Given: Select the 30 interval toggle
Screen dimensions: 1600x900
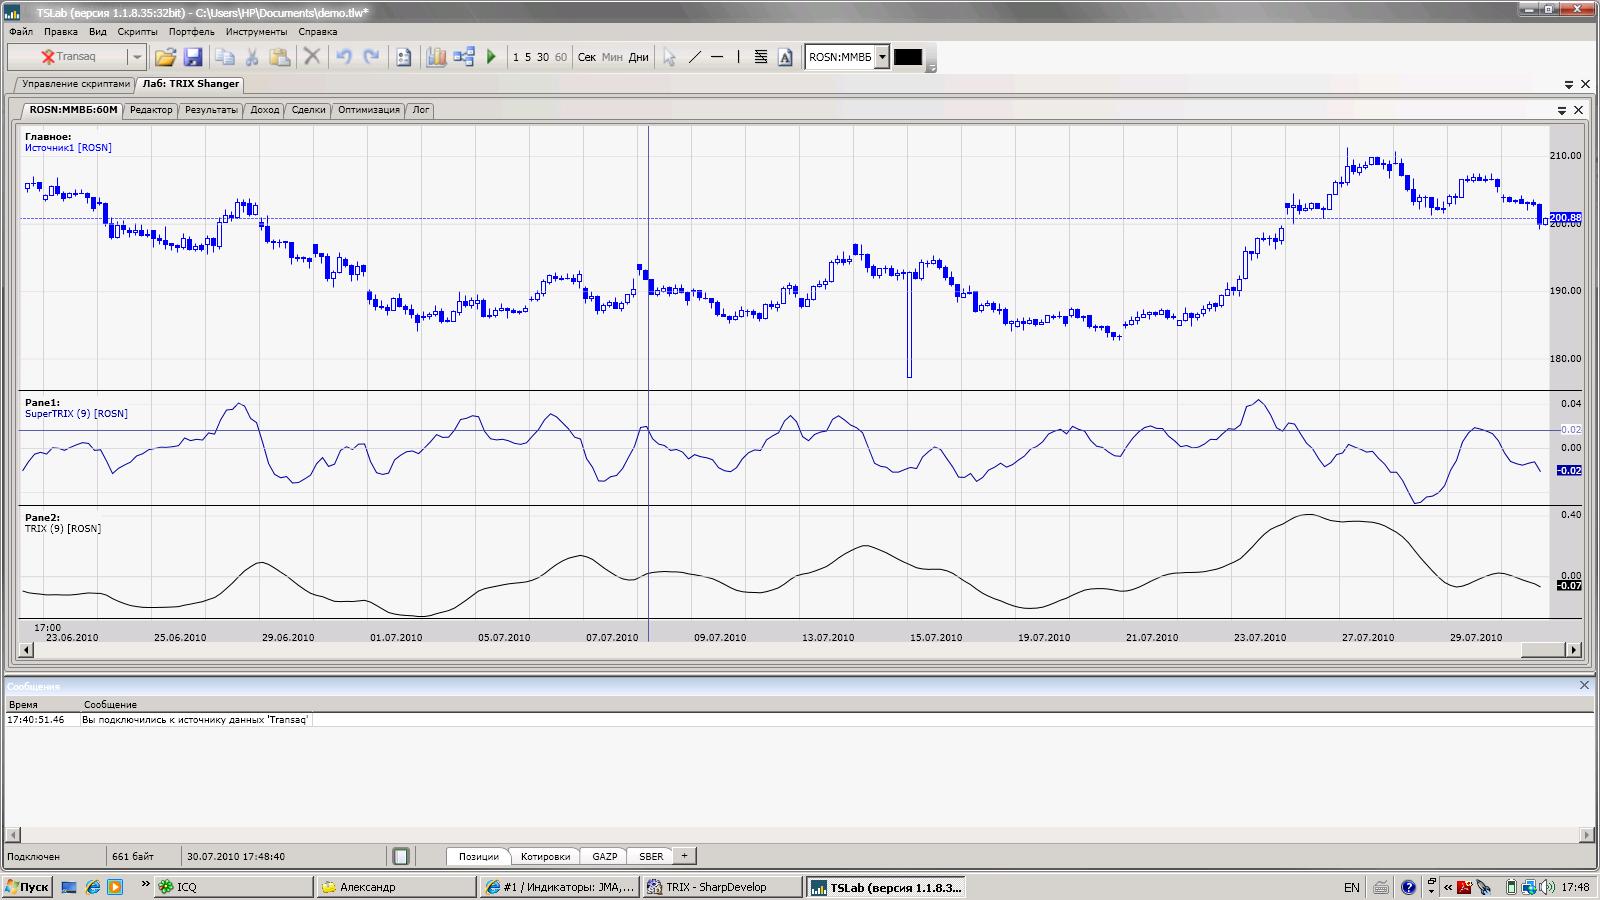Looking at the screenshot, I should coord(543,57).
